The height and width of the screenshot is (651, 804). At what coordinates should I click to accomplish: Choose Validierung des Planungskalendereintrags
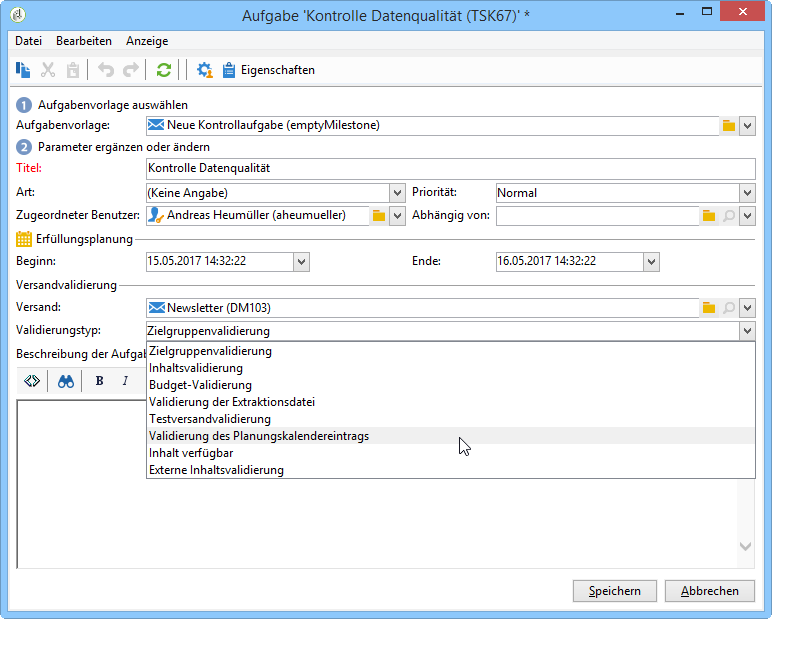(451, 436)
